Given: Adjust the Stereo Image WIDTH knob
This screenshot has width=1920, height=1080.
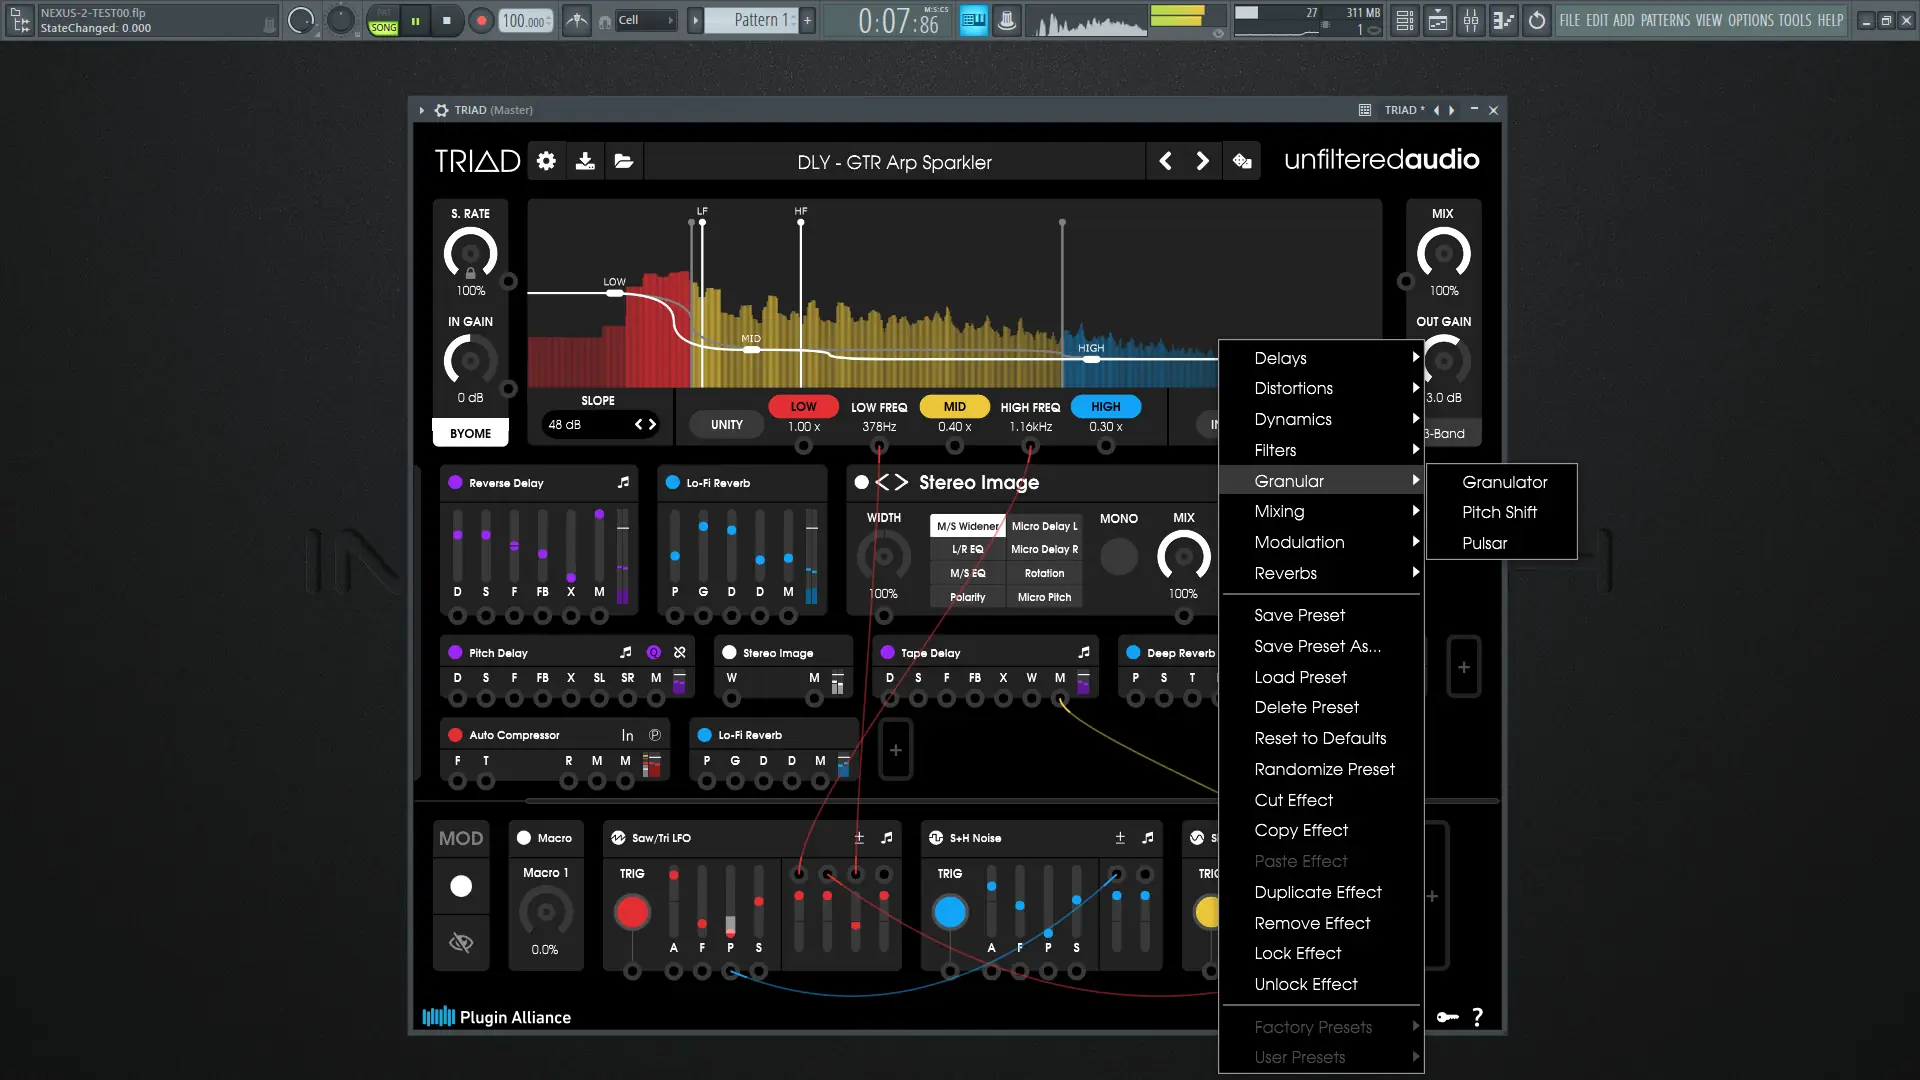Looking at the screenshot, I should point(883,557).
